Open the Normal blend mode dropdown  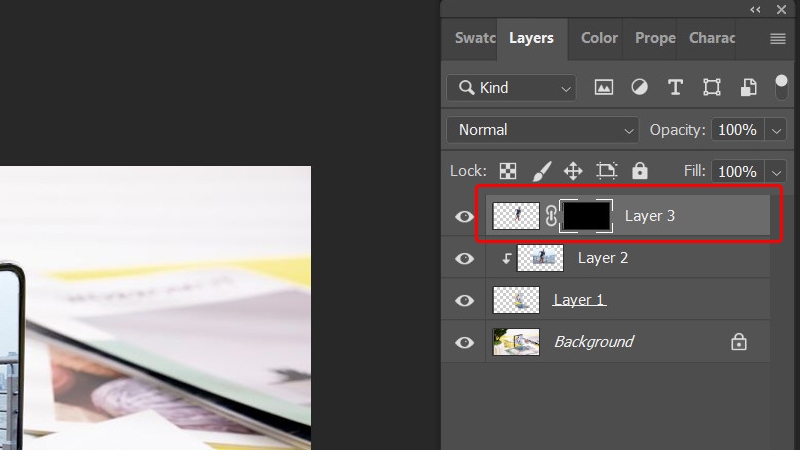(x=542, y=130)
